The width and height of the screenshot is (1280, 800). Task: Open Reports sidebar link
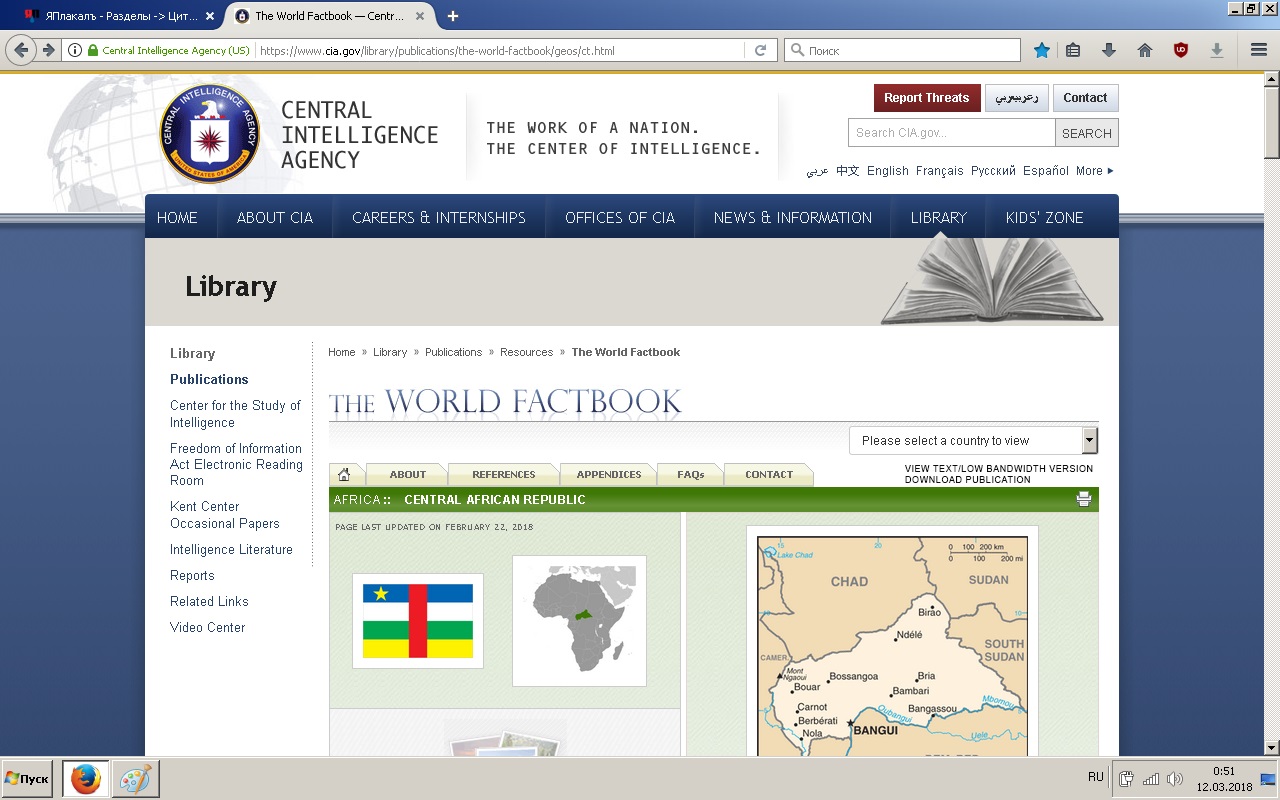point(192,576)
